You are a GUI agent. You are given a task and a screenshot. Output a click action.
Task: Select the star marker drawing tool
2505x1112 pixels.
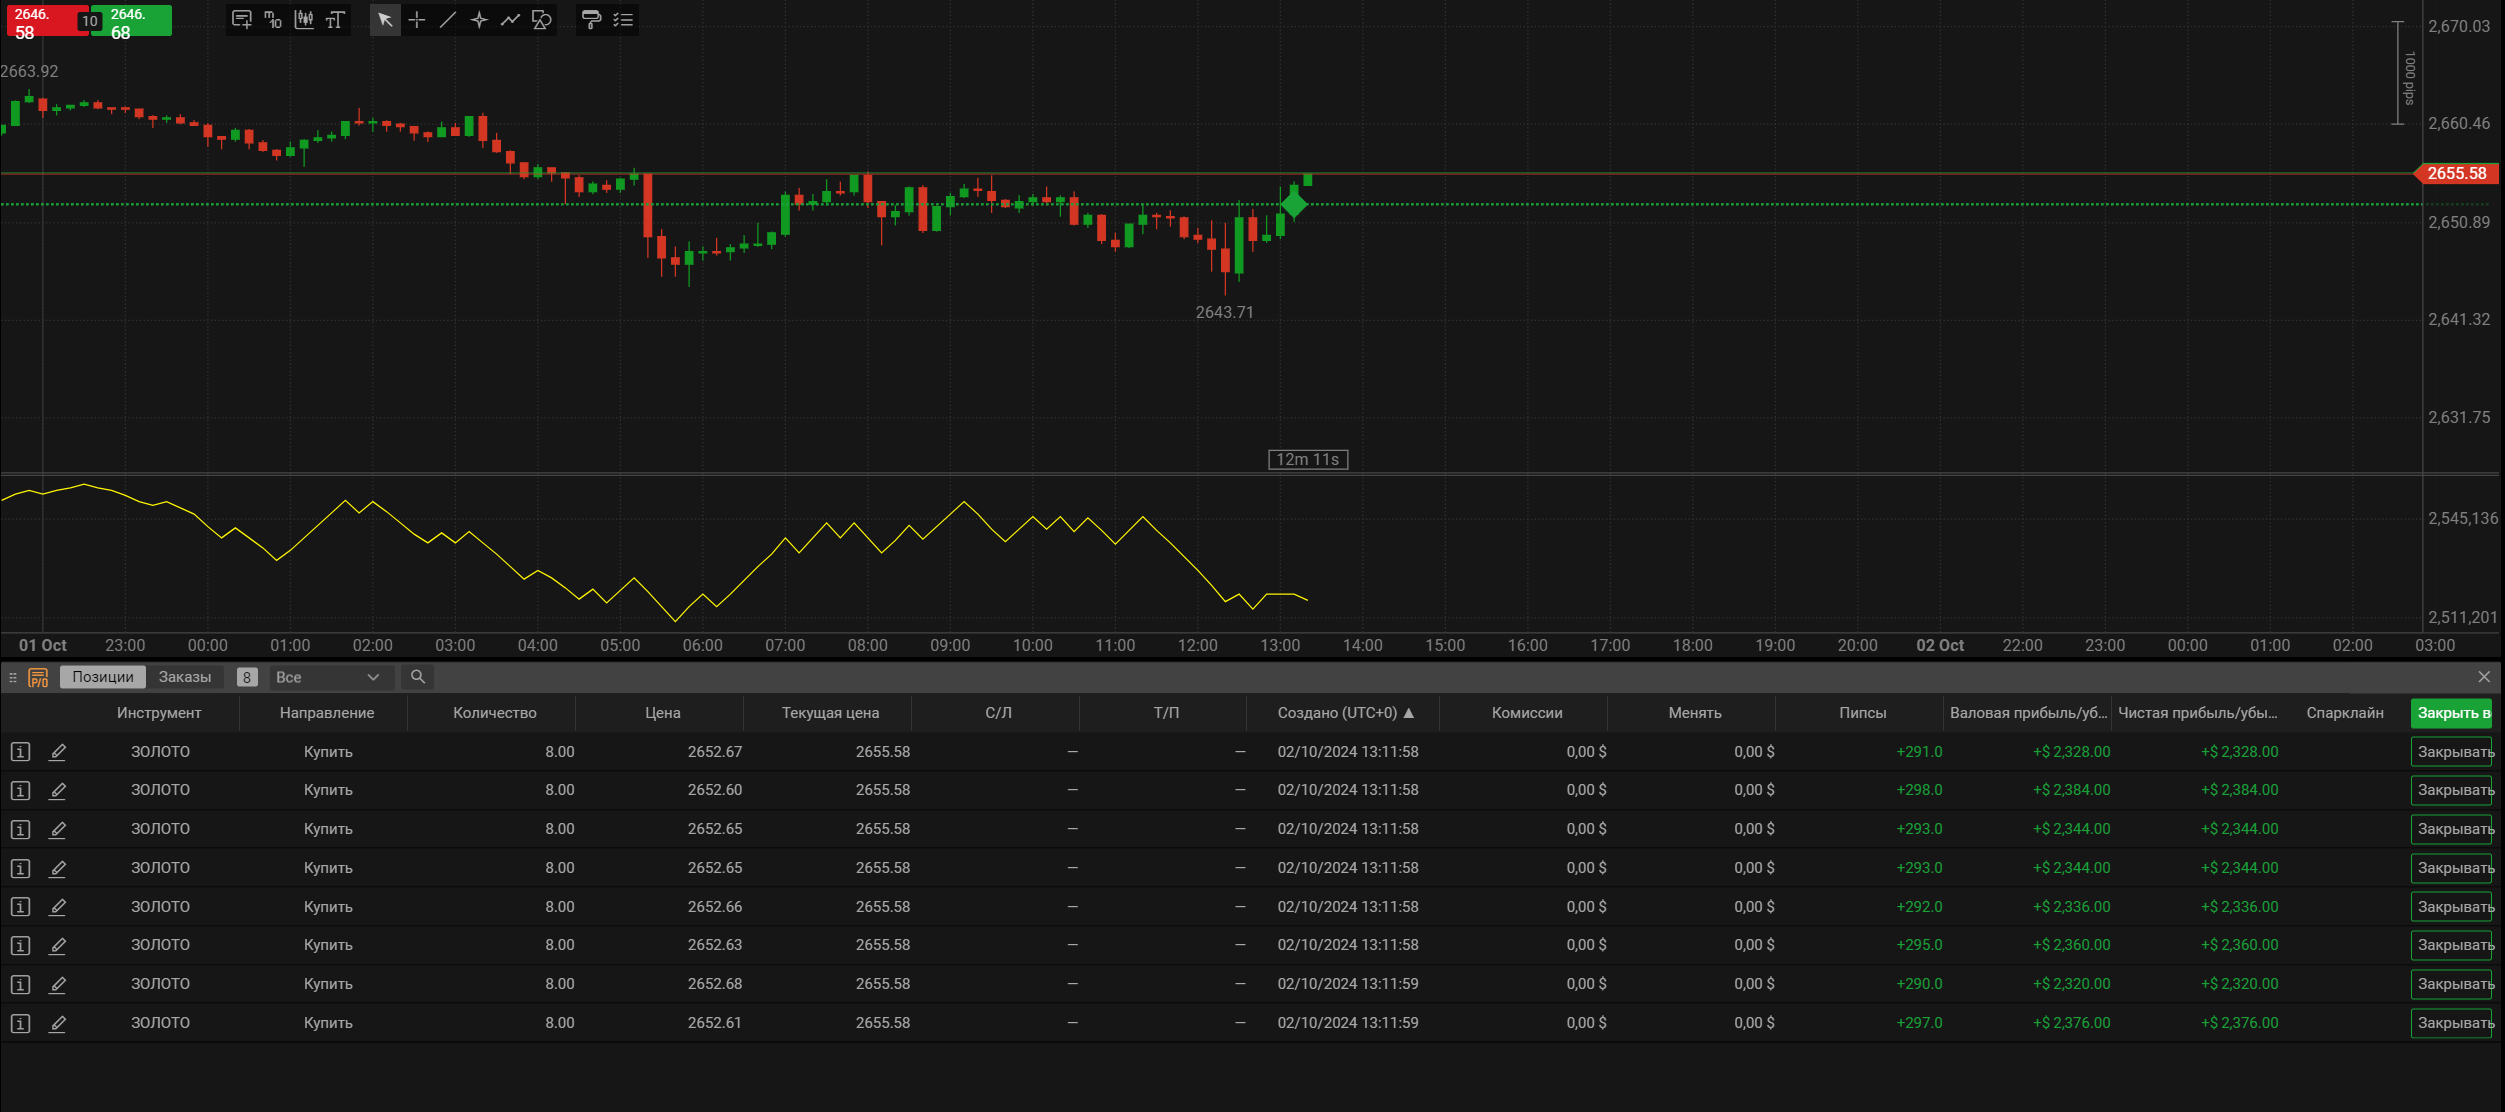[x=479, y=20]
